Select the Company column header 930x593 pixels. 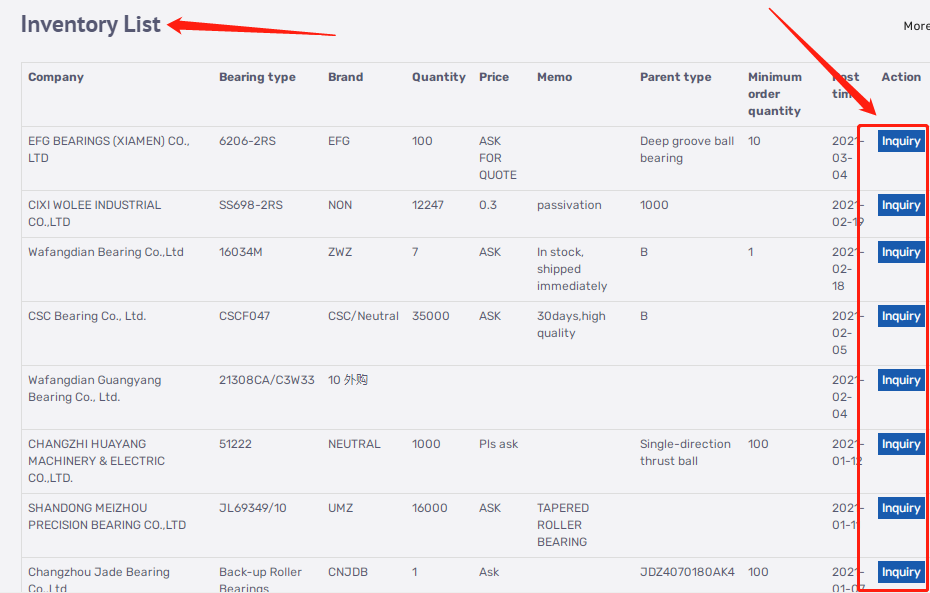click(56, 77)
